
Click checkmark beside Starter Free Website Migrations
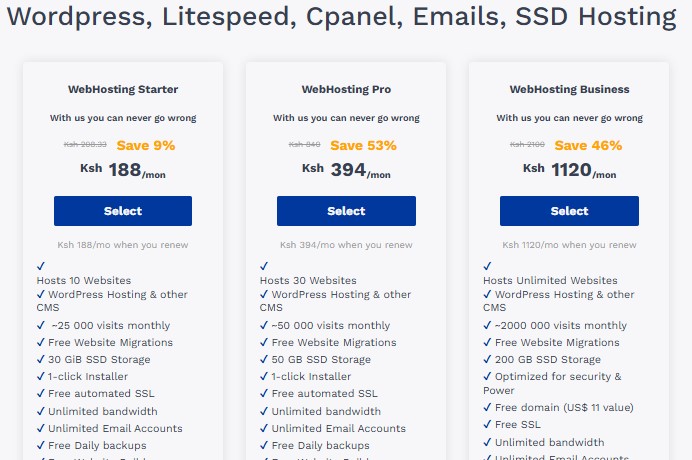click(40, 342)
